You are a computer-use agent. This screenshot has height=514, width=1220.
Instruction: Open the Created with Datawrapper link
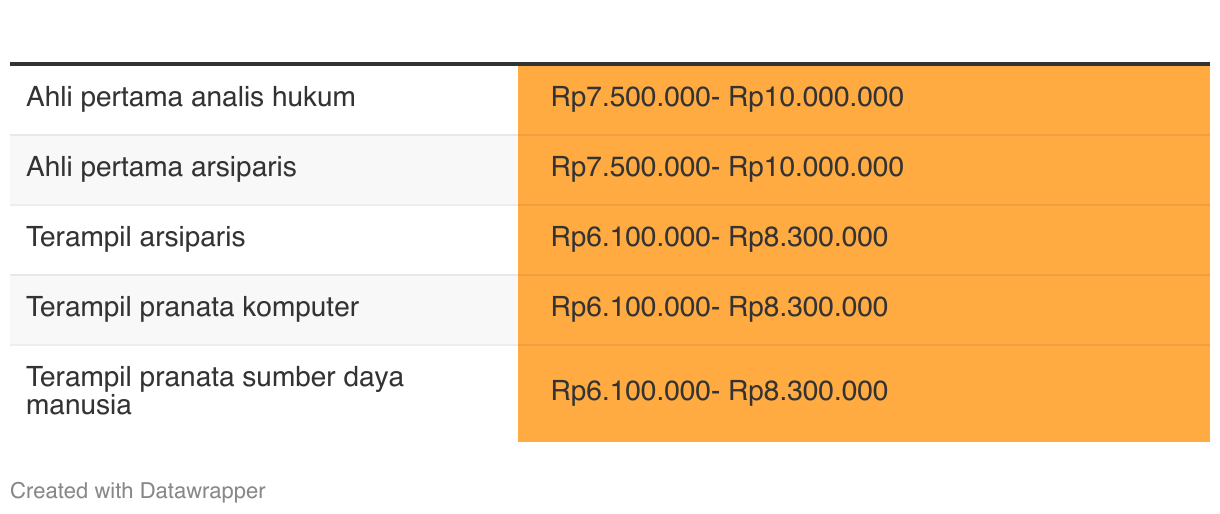(138, 491)
